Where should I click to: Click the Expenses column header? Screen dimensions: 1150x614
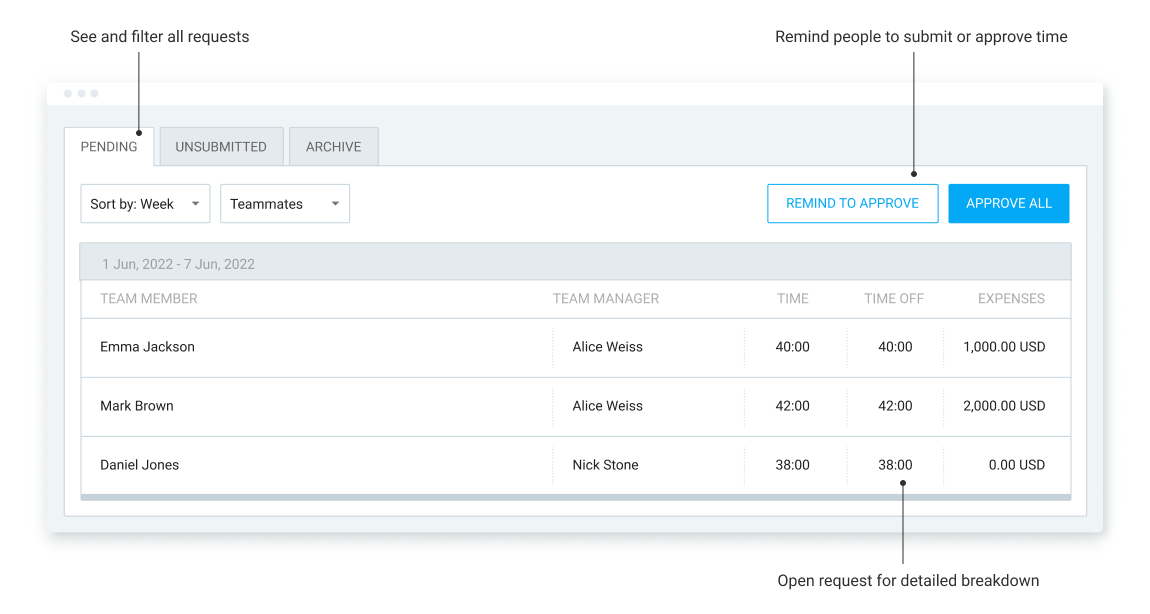click(1011, 298)
